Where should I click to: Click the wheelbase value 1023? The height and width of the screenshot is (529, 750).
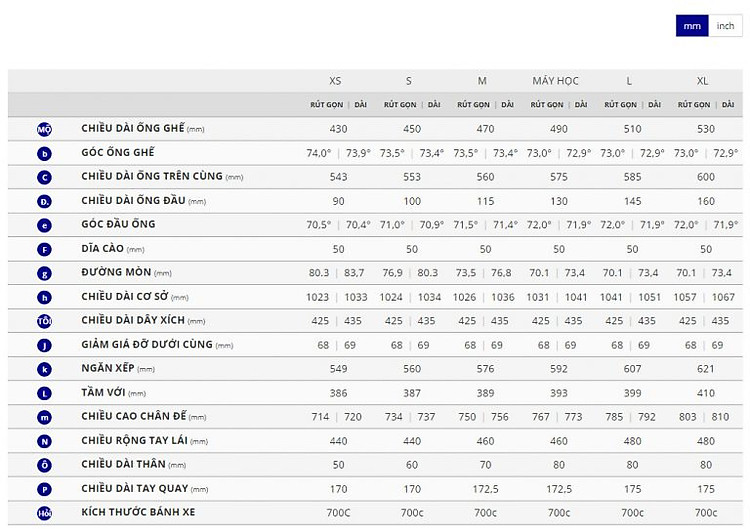tap(318, 298)
